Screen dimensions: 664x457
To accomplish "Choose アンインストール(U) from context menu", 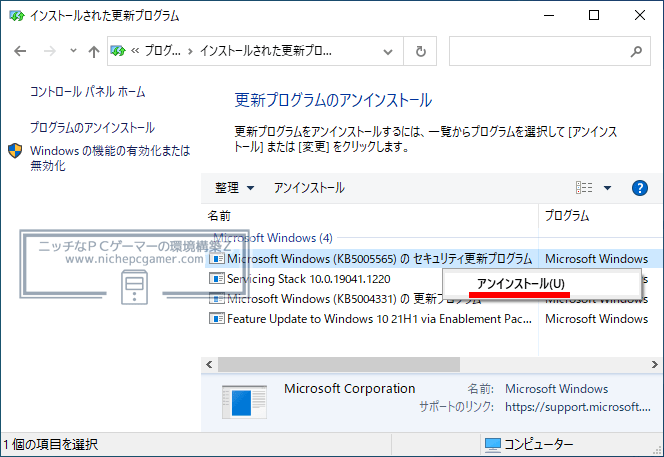I will [542, 284].
